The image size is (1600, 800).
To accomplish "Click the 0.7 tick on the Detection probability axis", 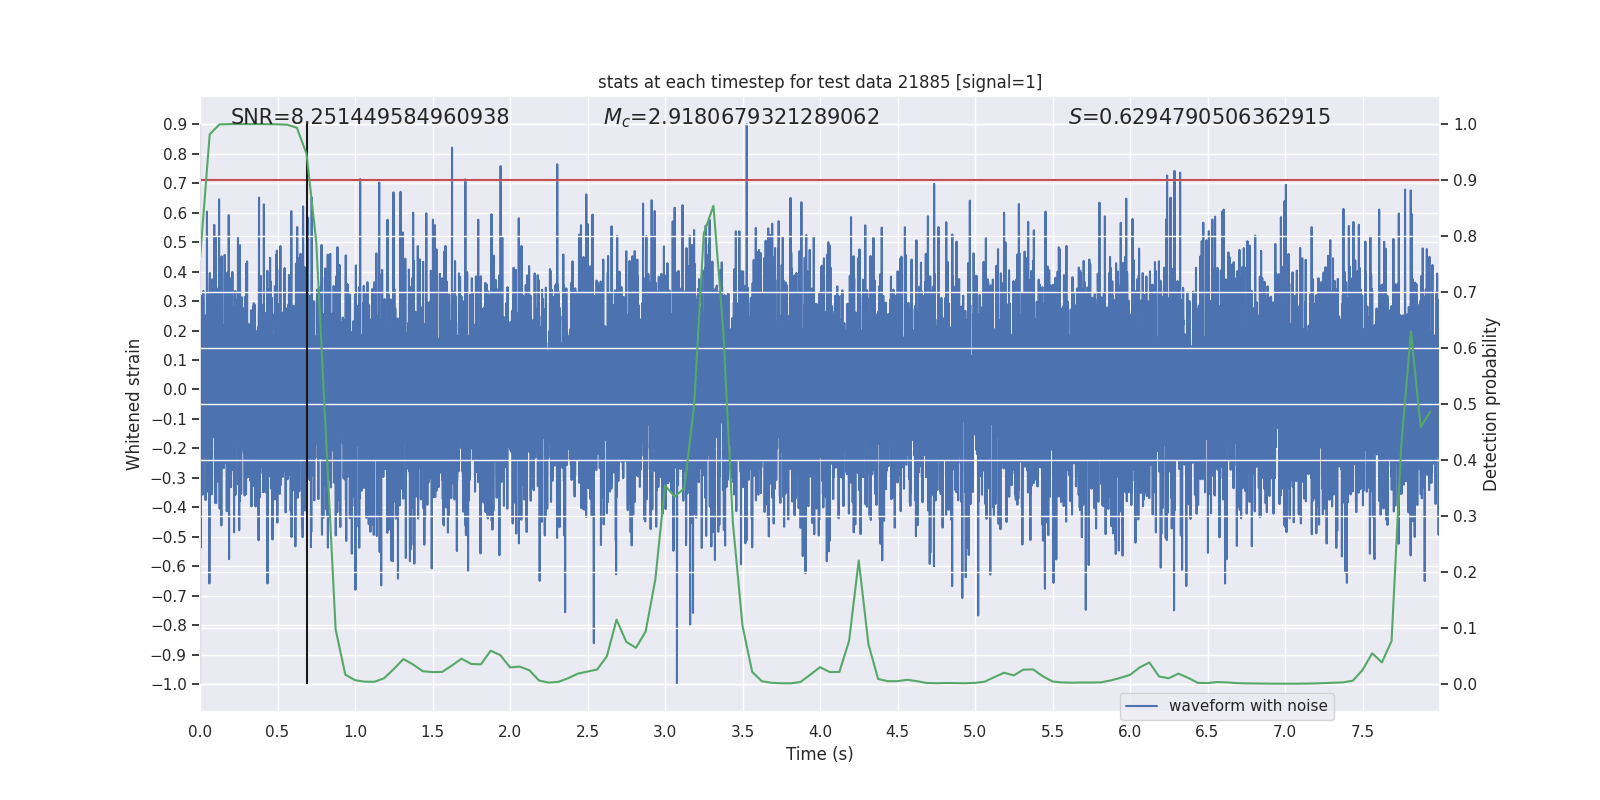I will [x=1465, y=293].
